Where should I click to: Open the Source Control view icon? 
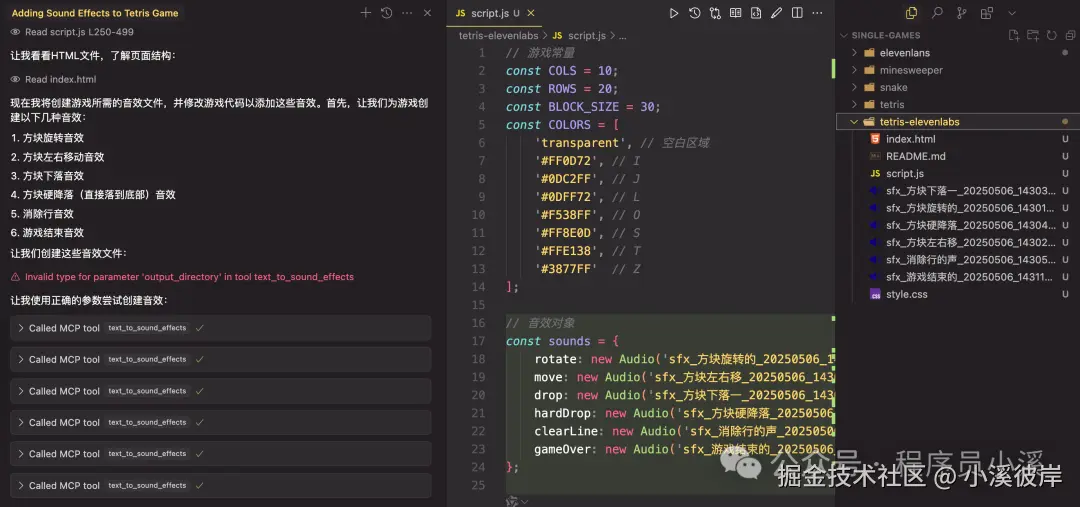(962, 13)
